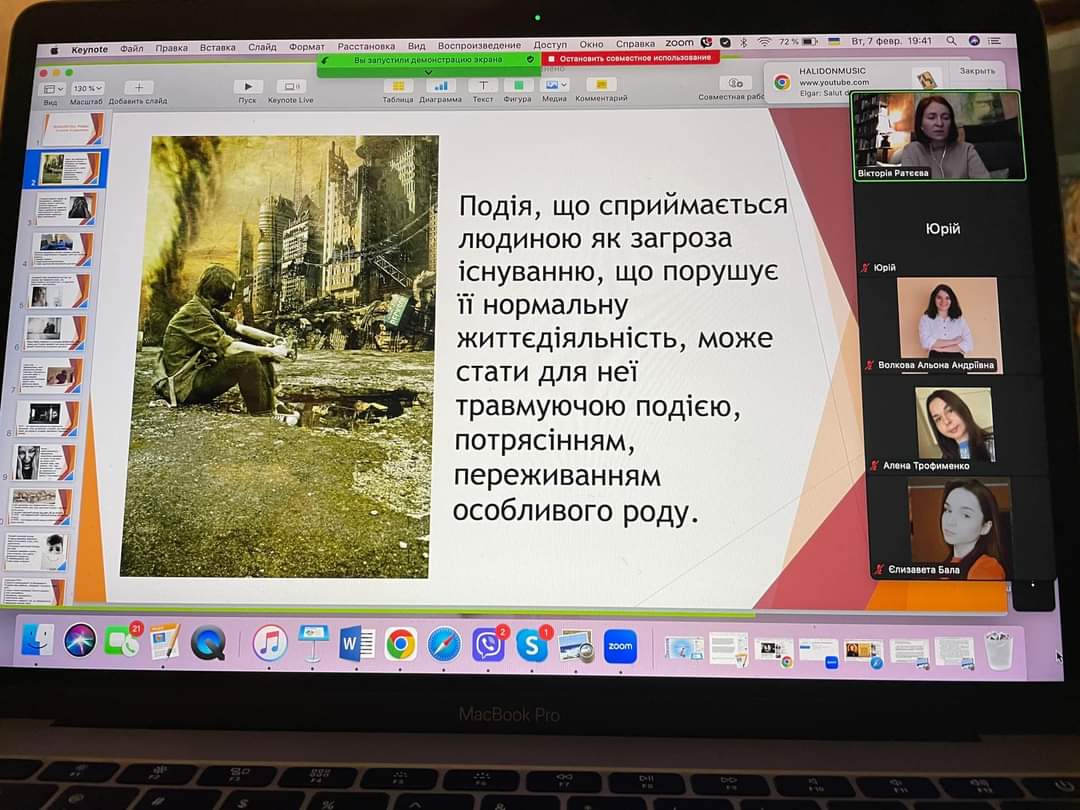Add a new slide with Добавить слайд
Image resolution: width=1080 pixels, height=810 pixels.
point(138,88)
